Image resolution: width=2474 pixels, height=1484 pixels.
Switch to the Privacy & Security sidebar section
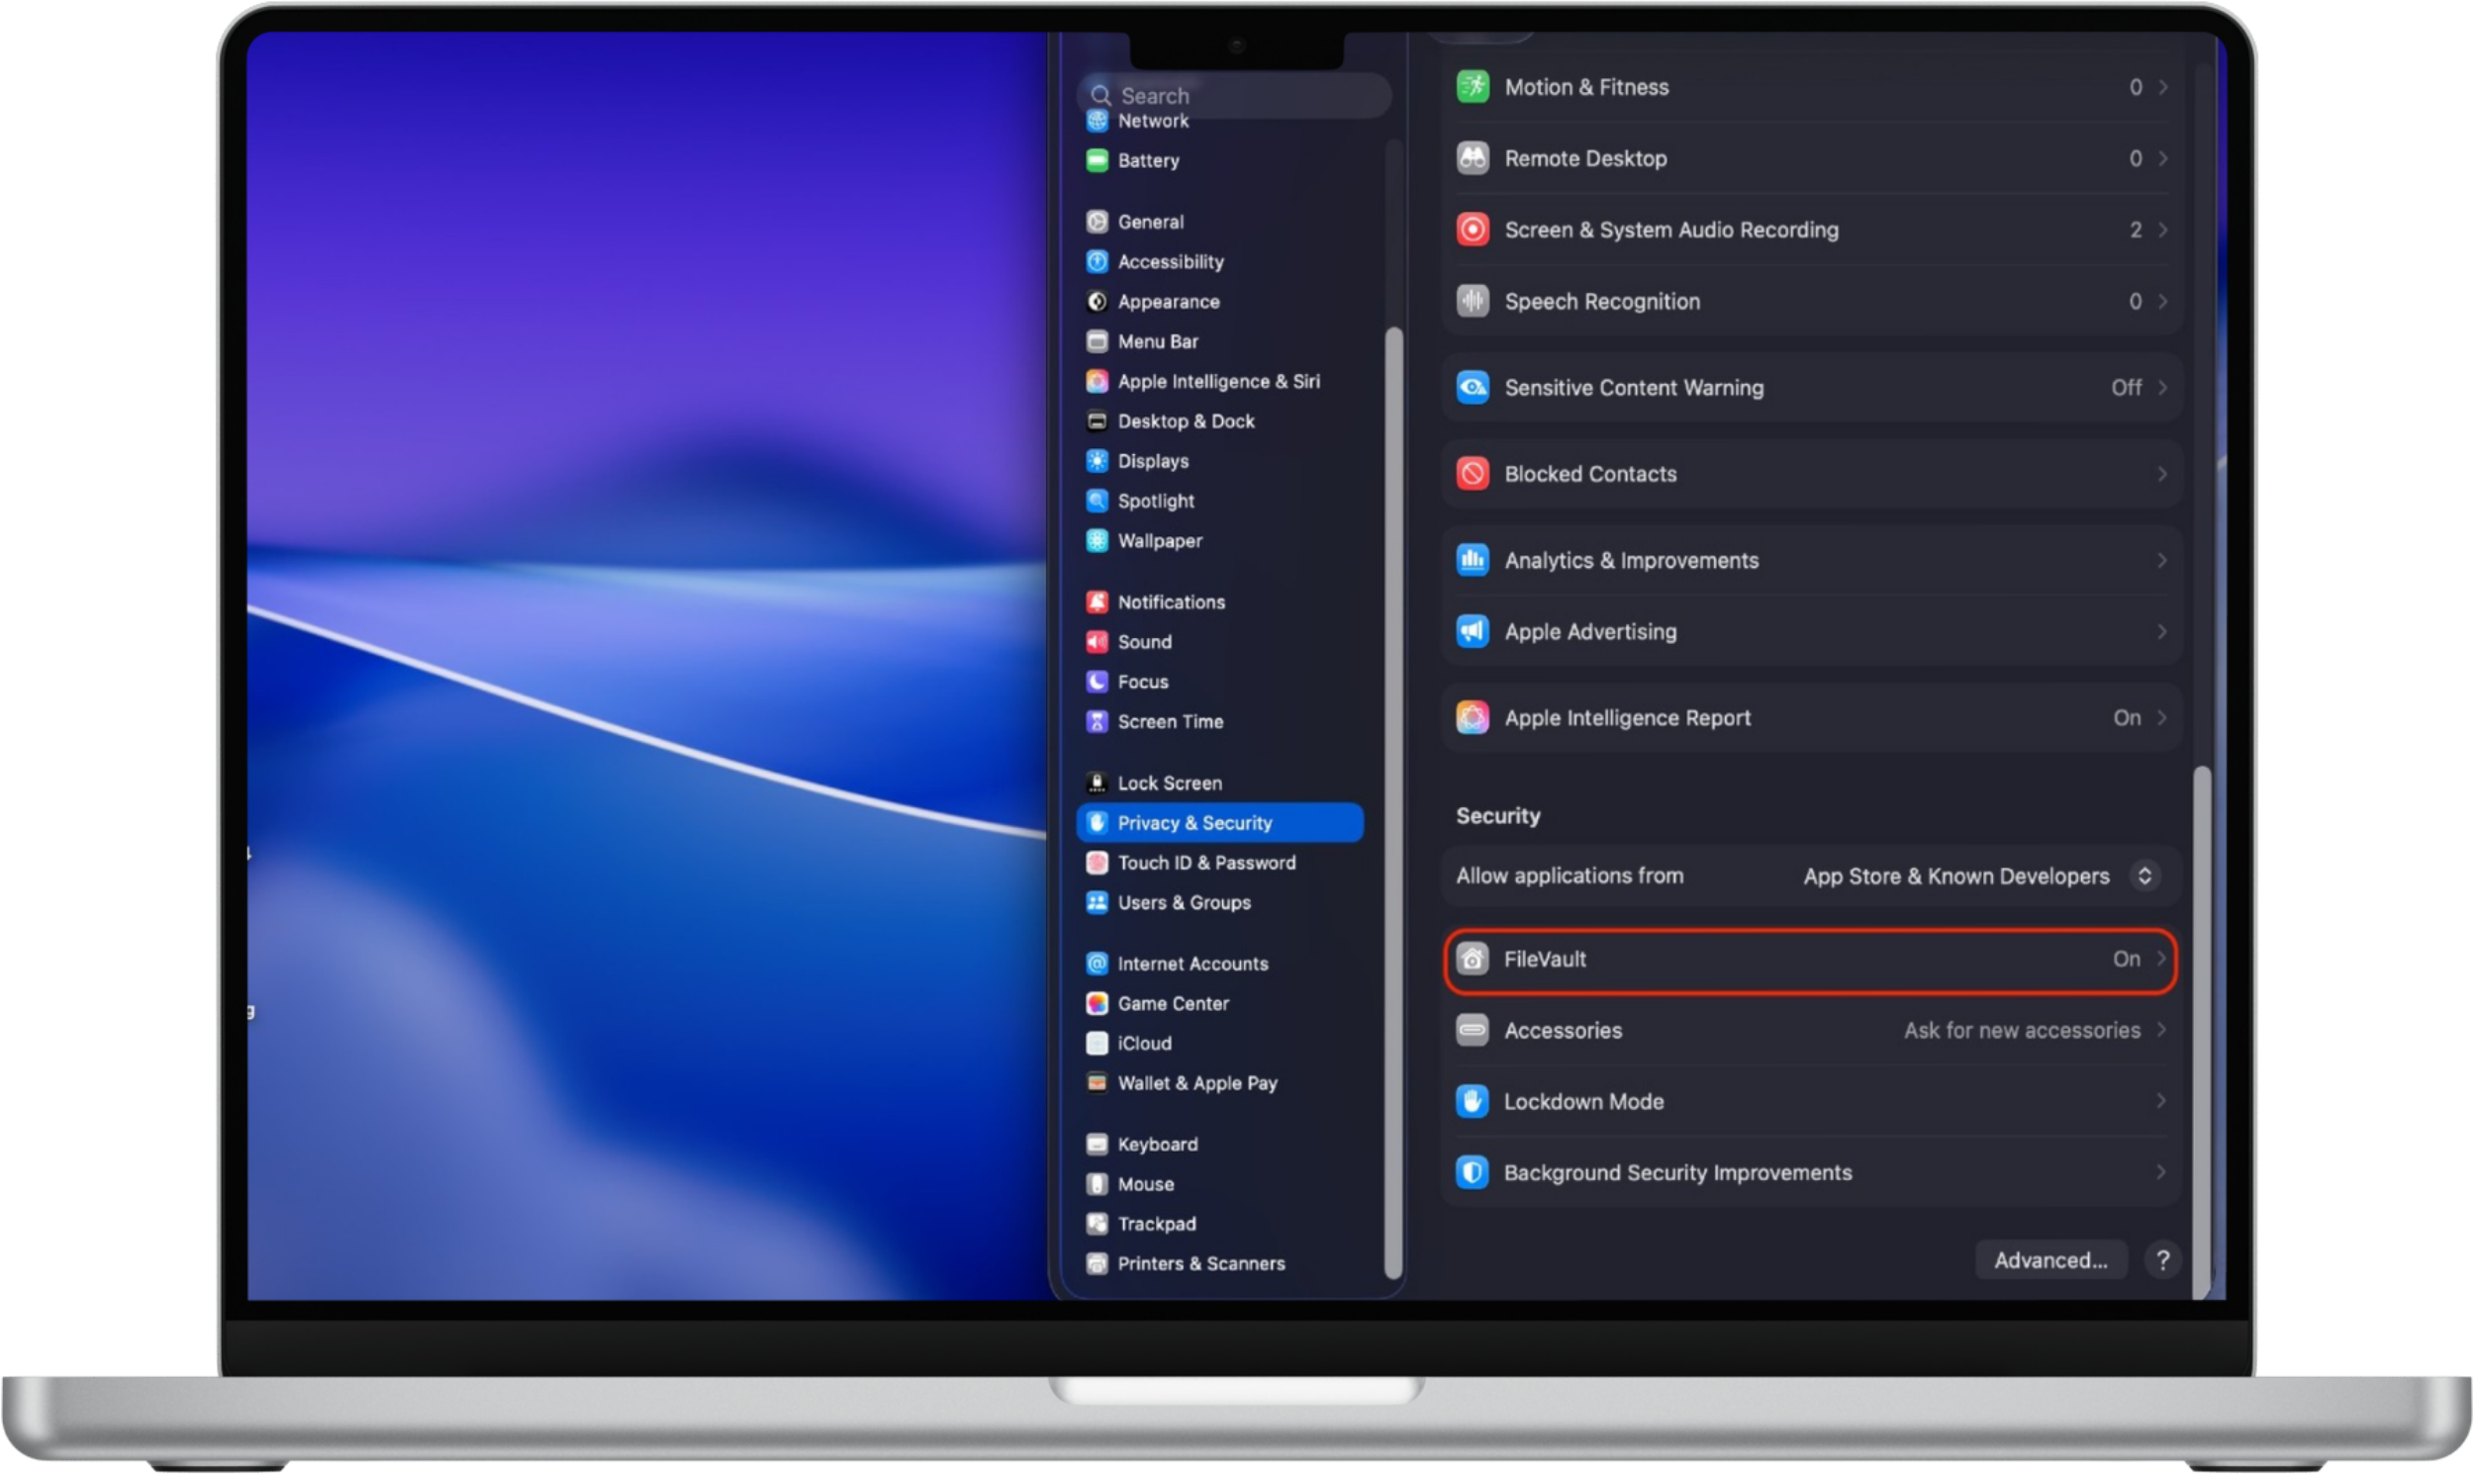click(1220, 822)
